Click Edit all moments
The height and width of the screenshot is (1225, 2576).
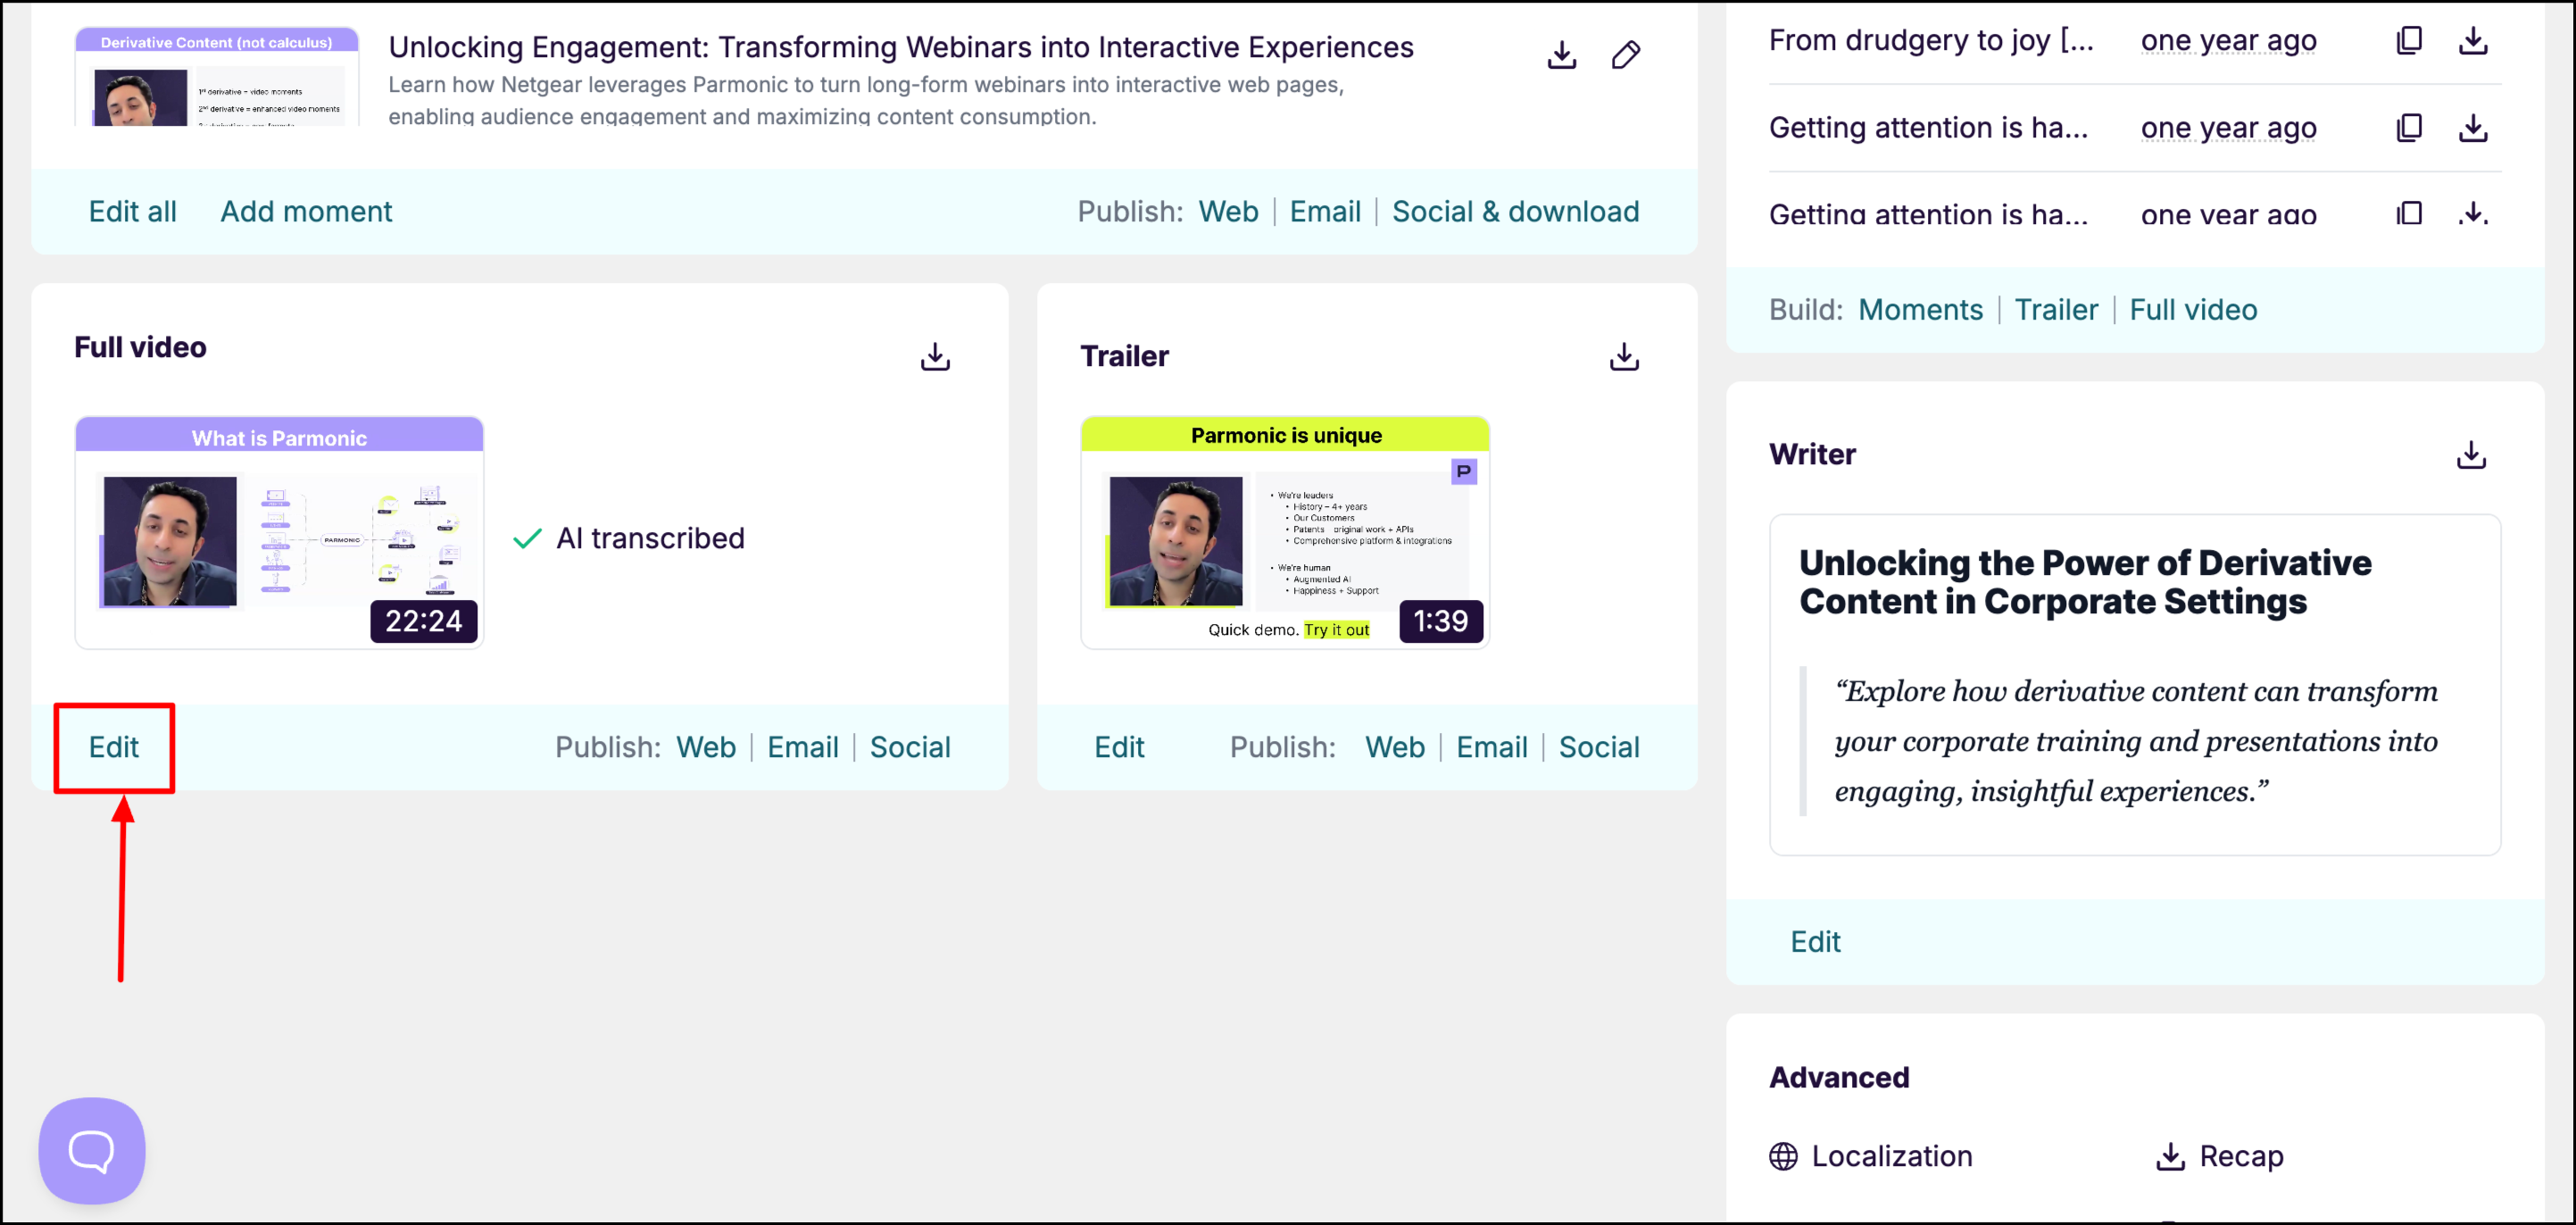(x=133, y=212)
